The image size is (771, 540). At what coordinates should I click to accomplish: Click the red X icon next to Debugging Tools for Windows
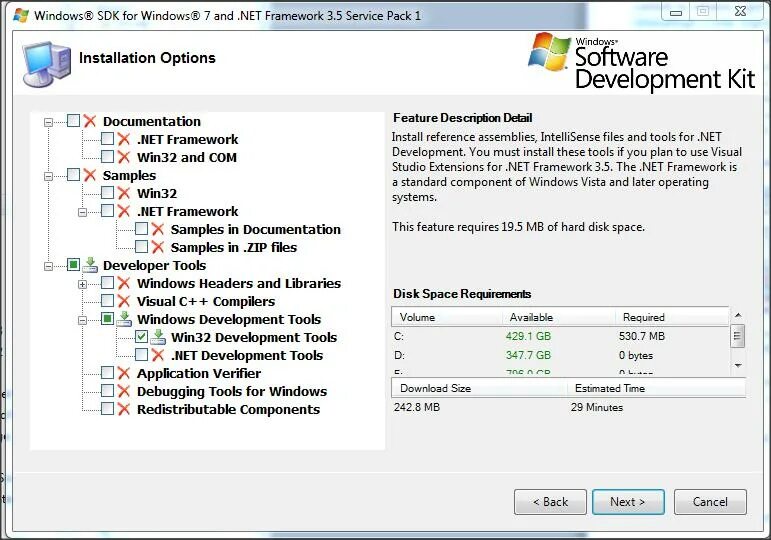click(124, 391)
